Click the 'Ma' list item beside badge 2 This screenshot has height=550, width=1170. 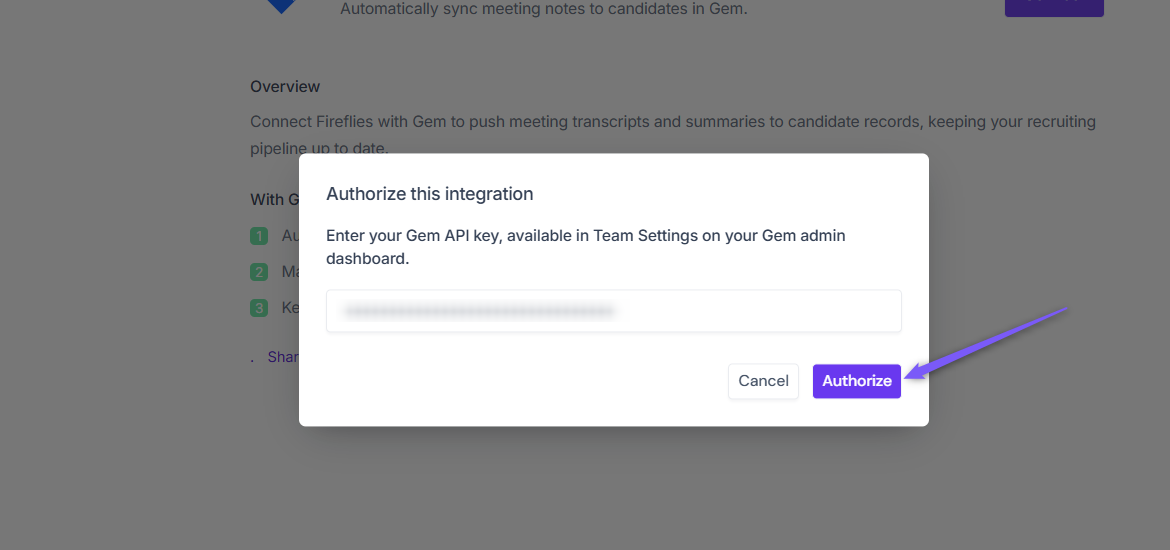pyautogui.click(x=290, y=272)
